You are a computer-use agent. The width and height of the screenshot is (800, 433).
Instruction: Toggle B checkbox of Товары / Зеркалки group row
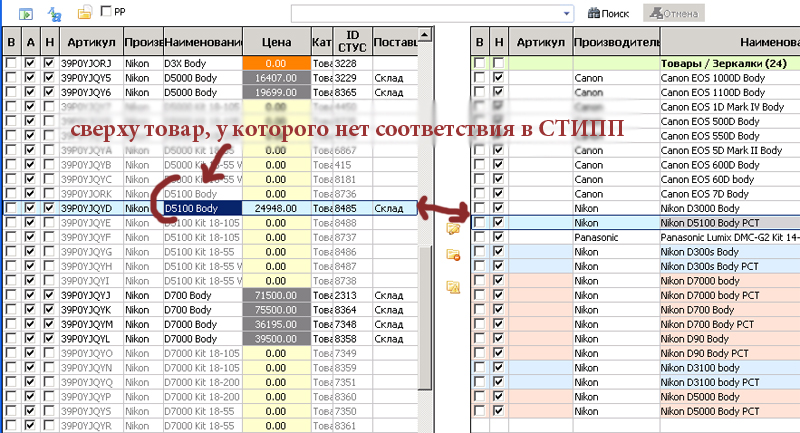479,63
